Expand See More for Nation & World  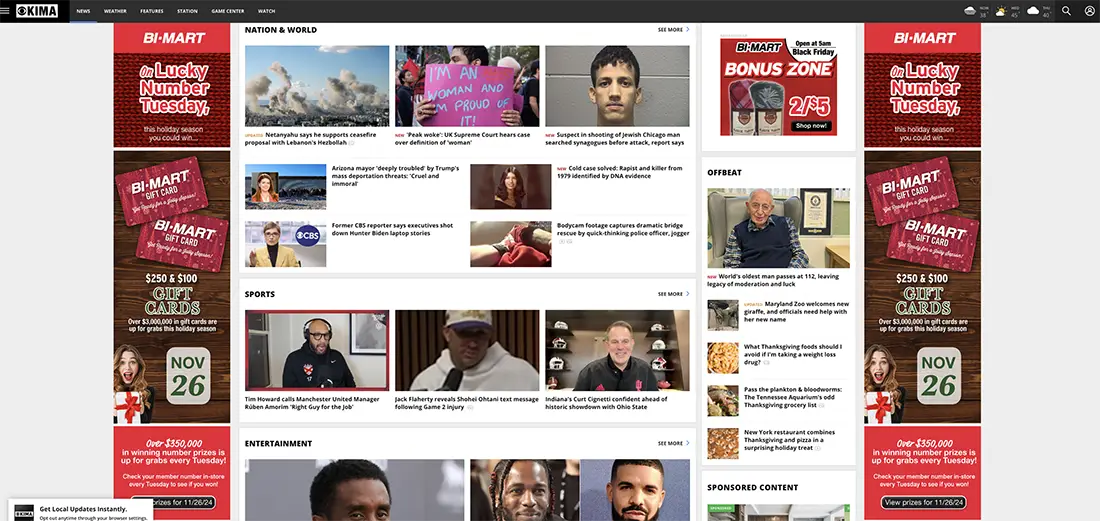point(673,30)
